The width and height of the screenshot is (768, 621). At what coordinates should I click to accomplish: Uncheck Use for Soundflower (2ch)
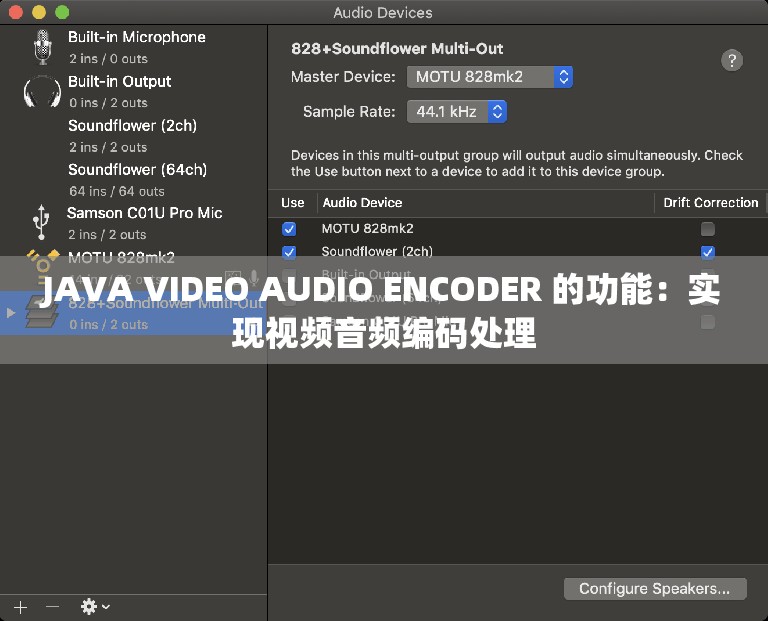(289, 252)
